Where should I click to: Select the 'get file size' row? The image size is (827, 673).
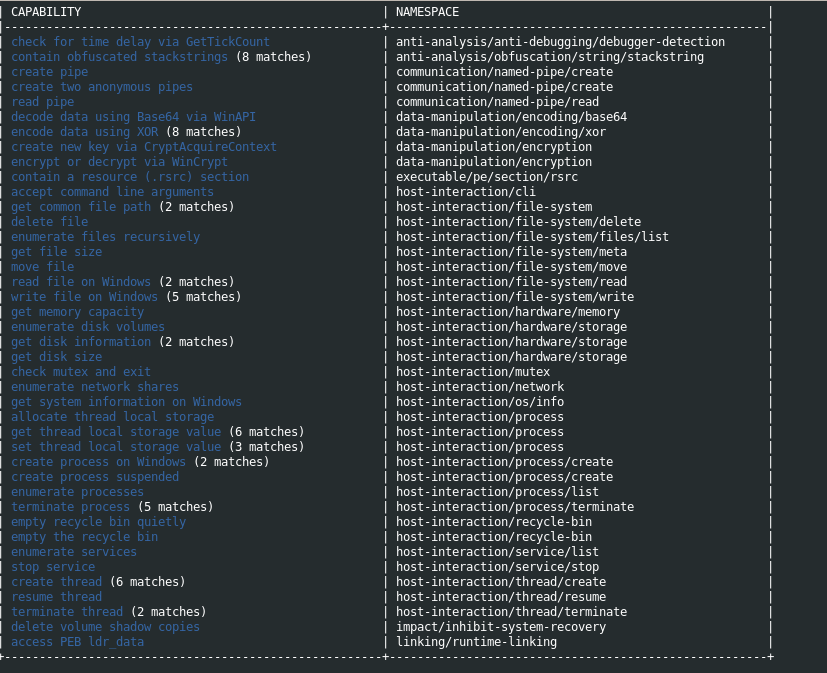click(56, 252)
